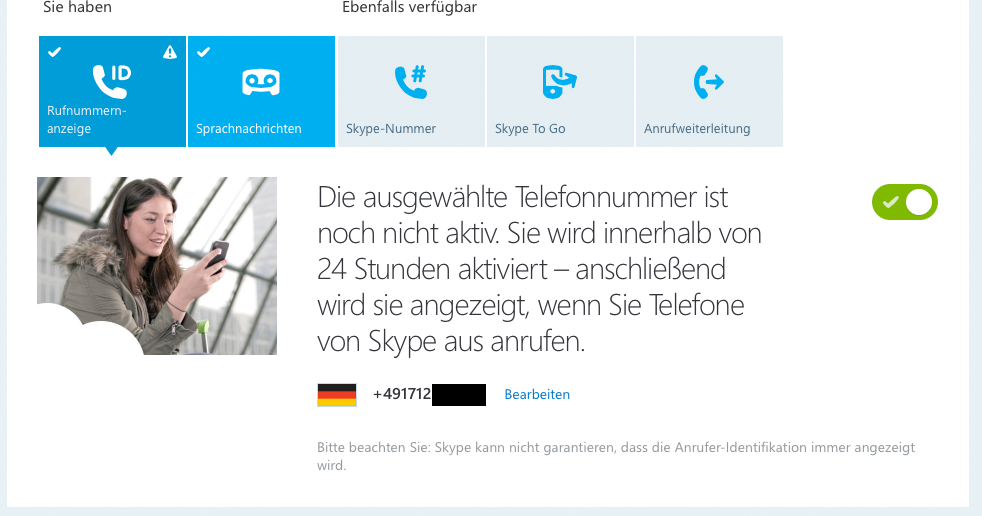
Task: Click the Bearbeiten link
Action: tap(537, 395)
